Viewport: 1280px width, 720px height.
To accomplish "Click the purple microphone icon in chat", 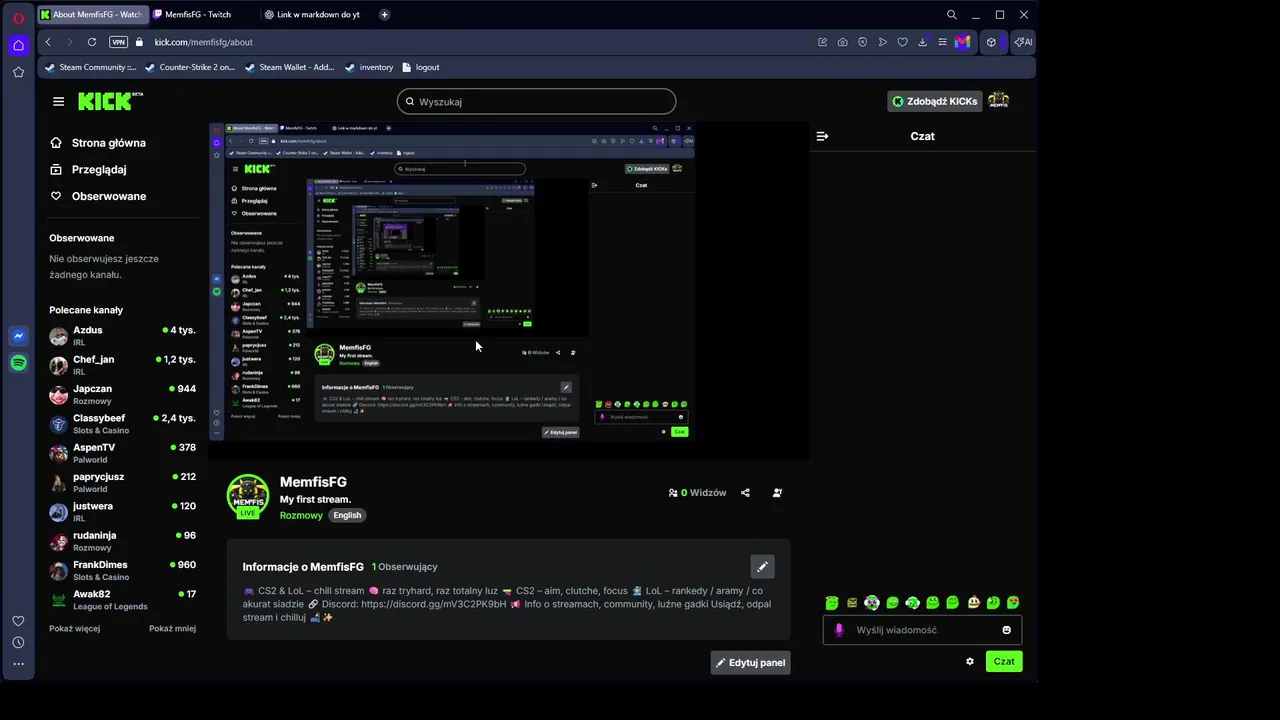I will coord(839,630).
